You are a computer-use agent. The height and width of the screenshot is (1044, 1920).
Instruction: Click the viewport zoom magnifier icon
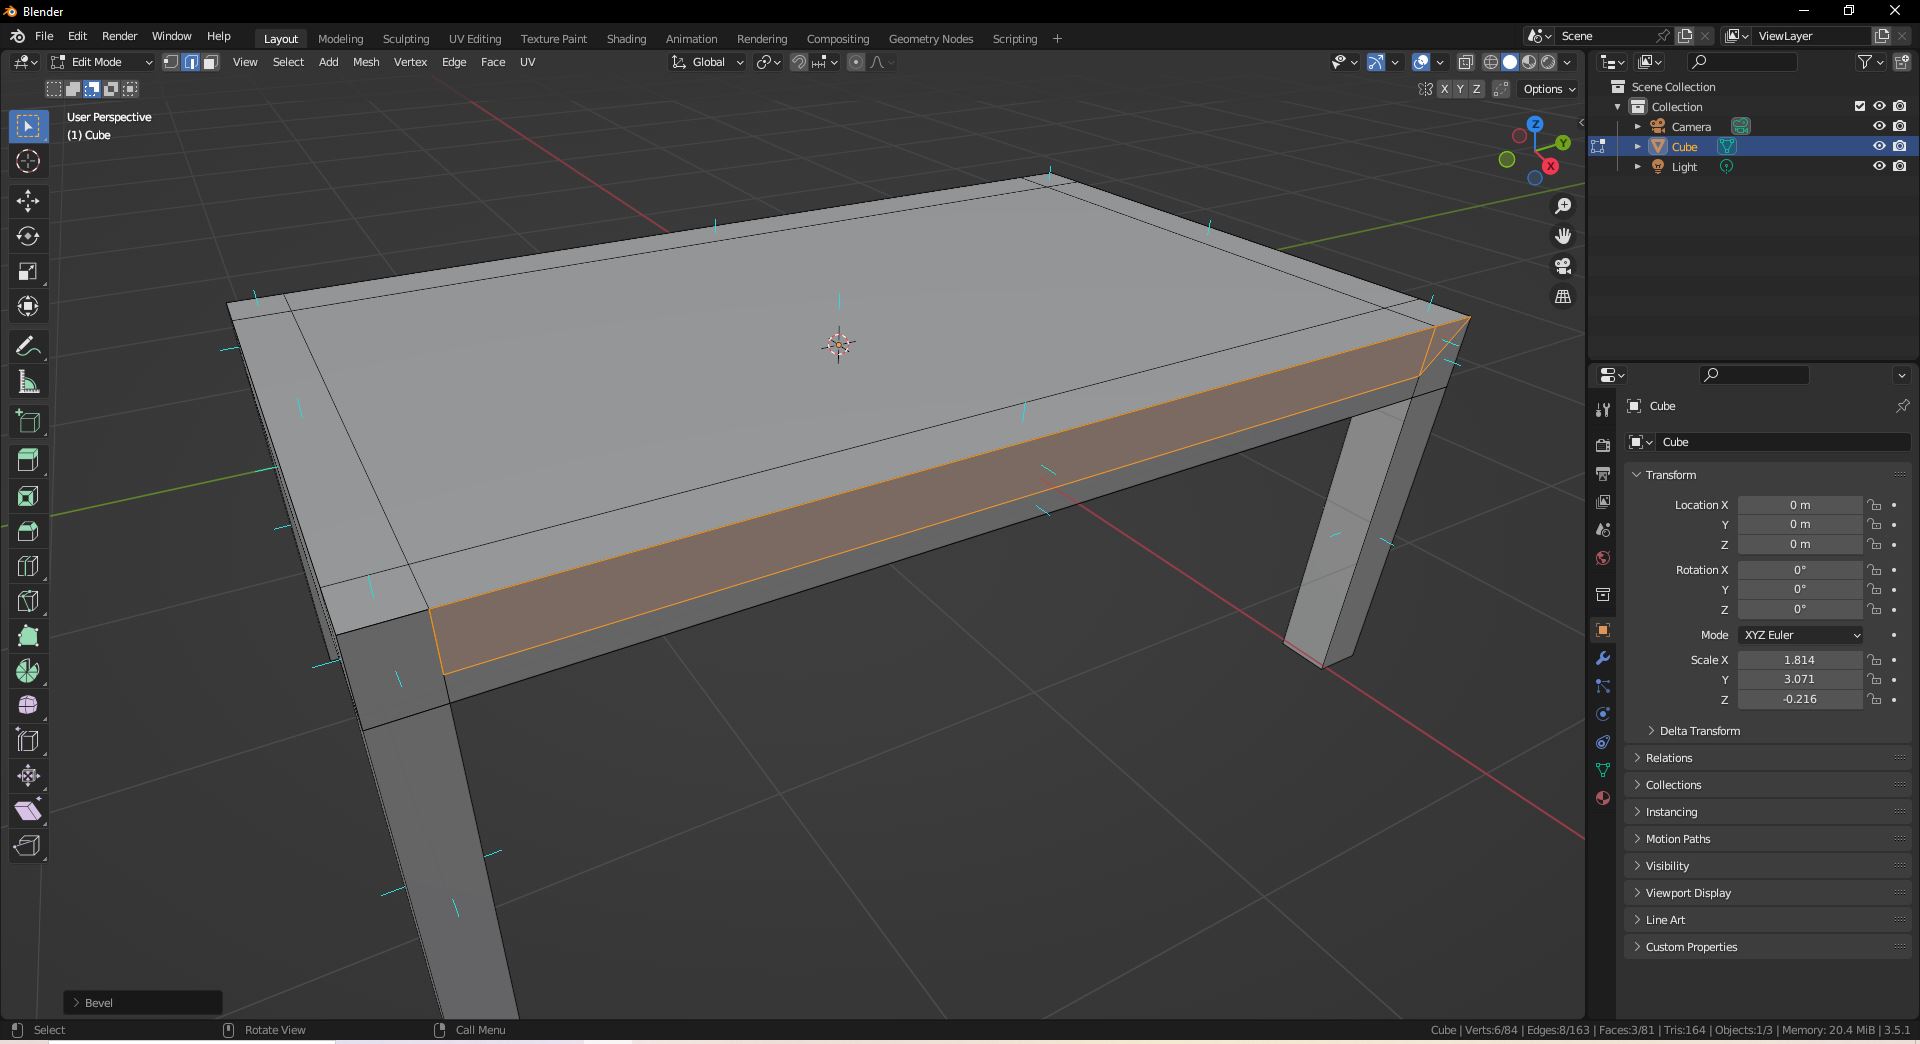[1563, 206]
